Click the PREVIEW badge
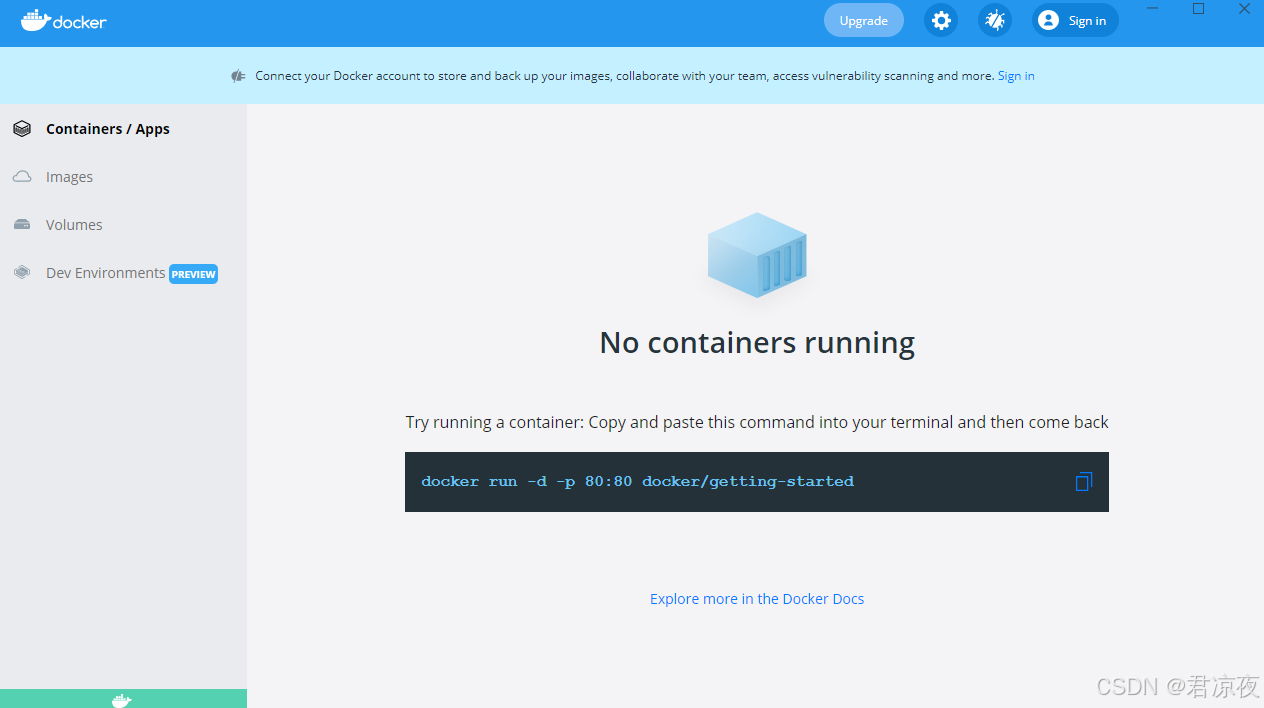This screenshot has width=1264, height=708. pyautogui.click(x=193, y=274)
